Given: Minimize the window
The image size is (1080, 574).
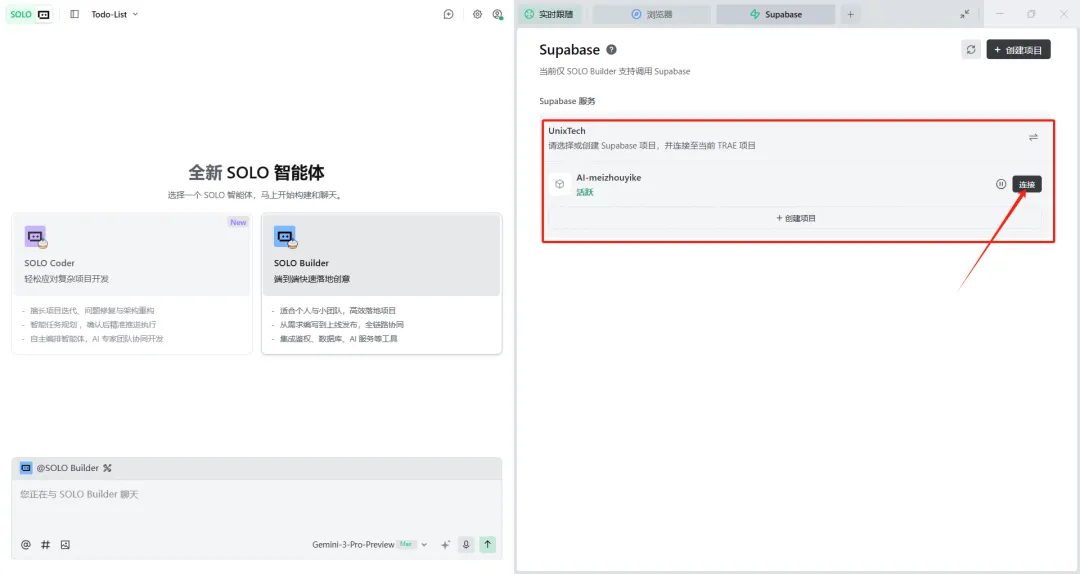Looking at the screenshot, I should click(x=999, y=14).
